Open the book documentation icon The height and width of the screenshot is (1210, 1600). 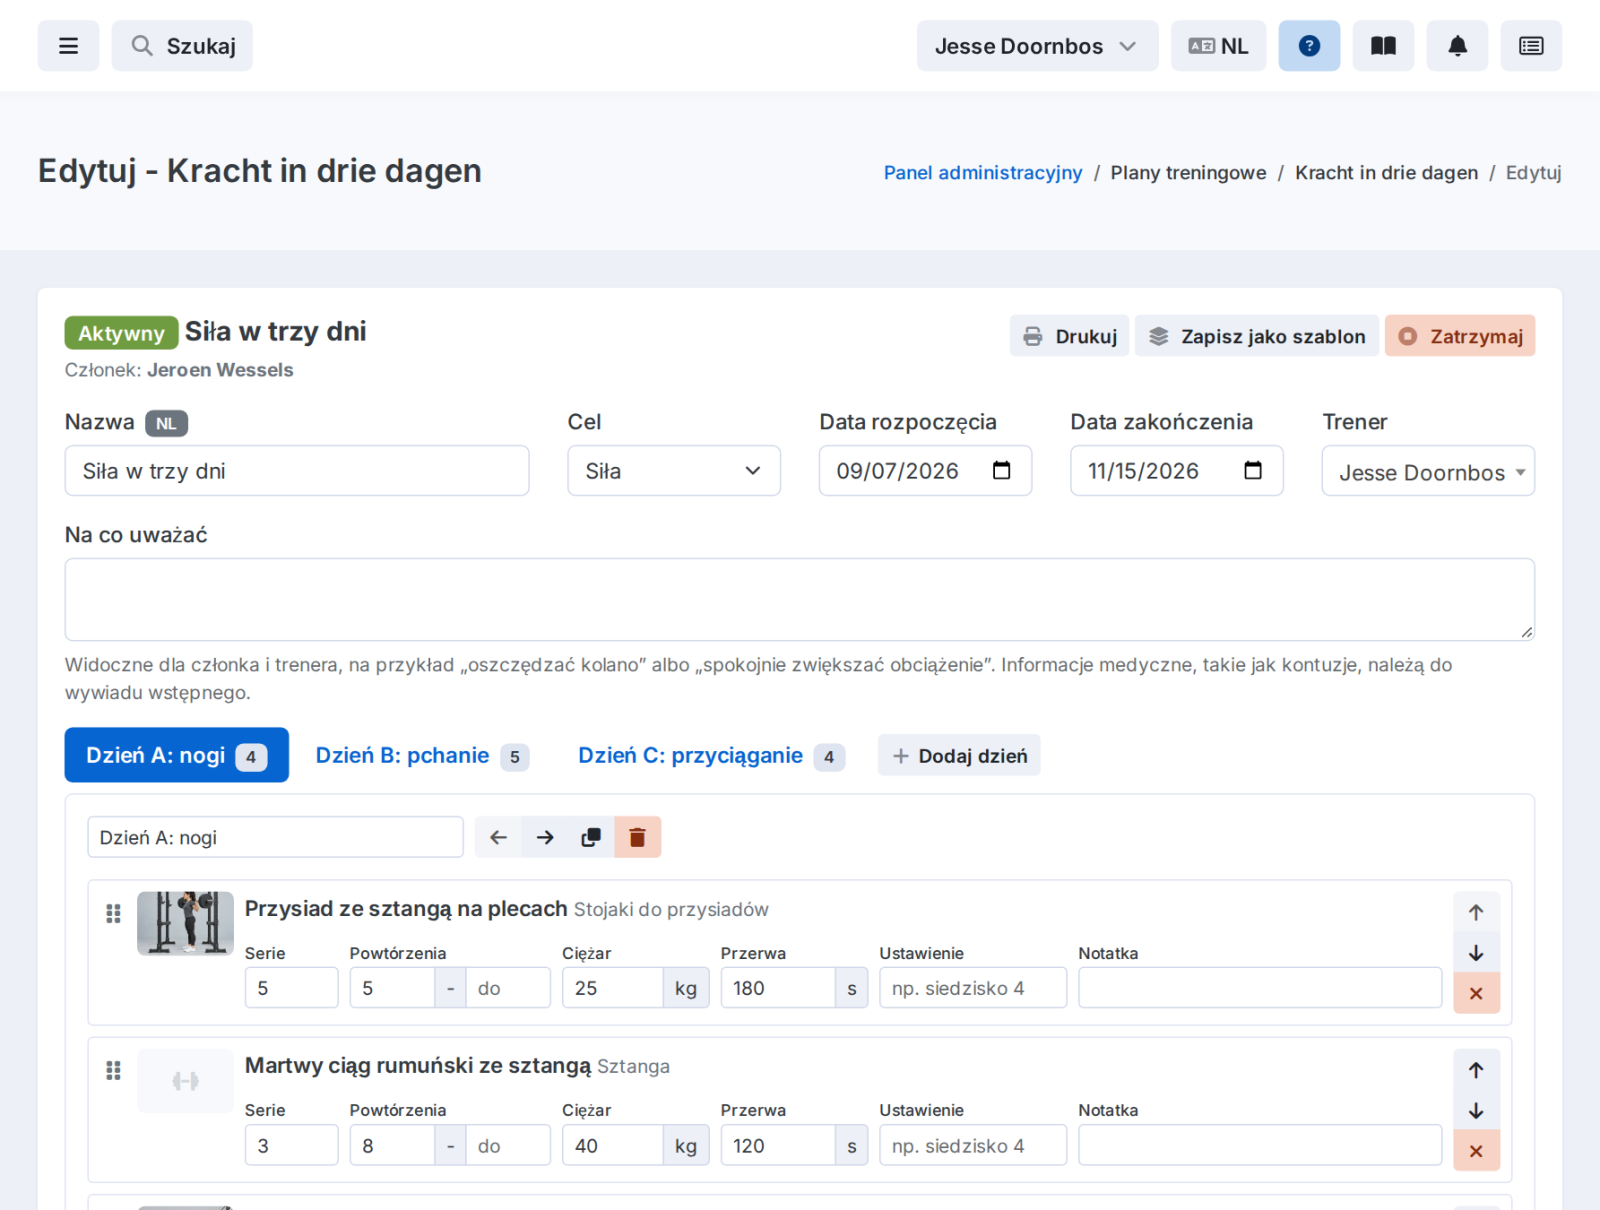(x=1383, y=46)
